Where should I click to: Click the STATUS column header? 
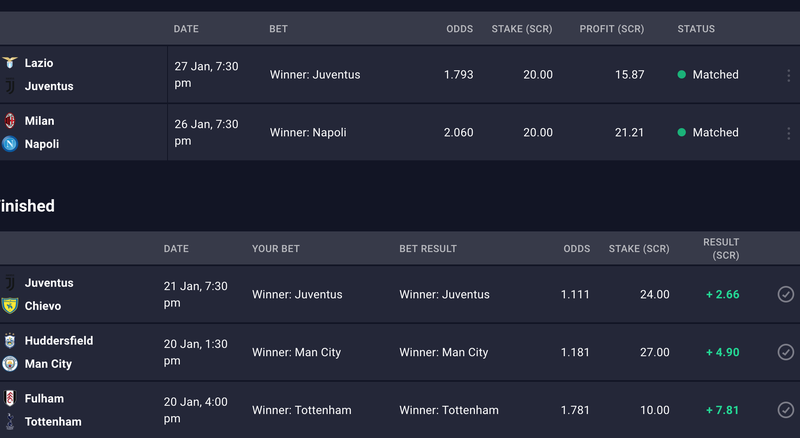point(696,29)
